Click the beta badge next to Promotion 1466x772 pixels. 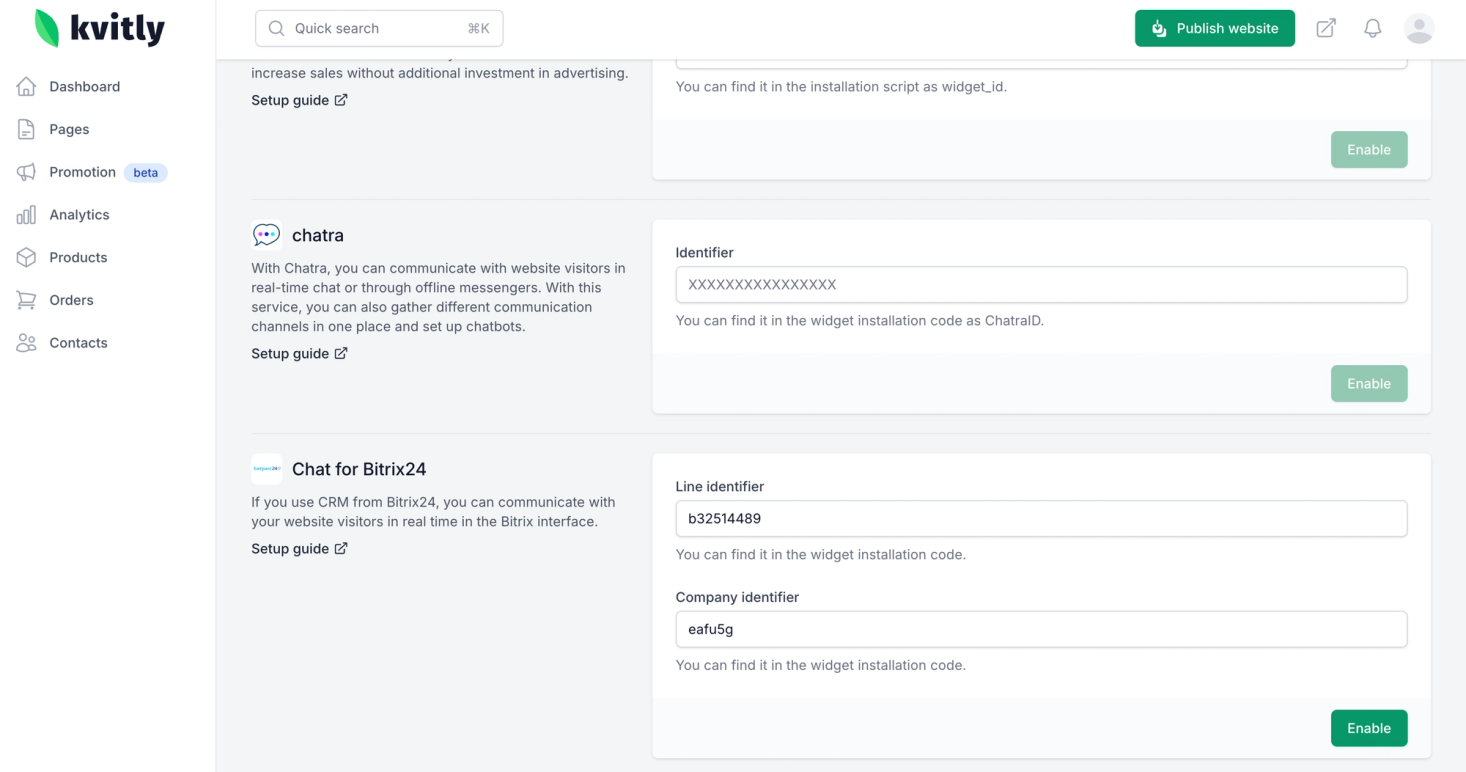pyautogui.click(x=146, y=173)
